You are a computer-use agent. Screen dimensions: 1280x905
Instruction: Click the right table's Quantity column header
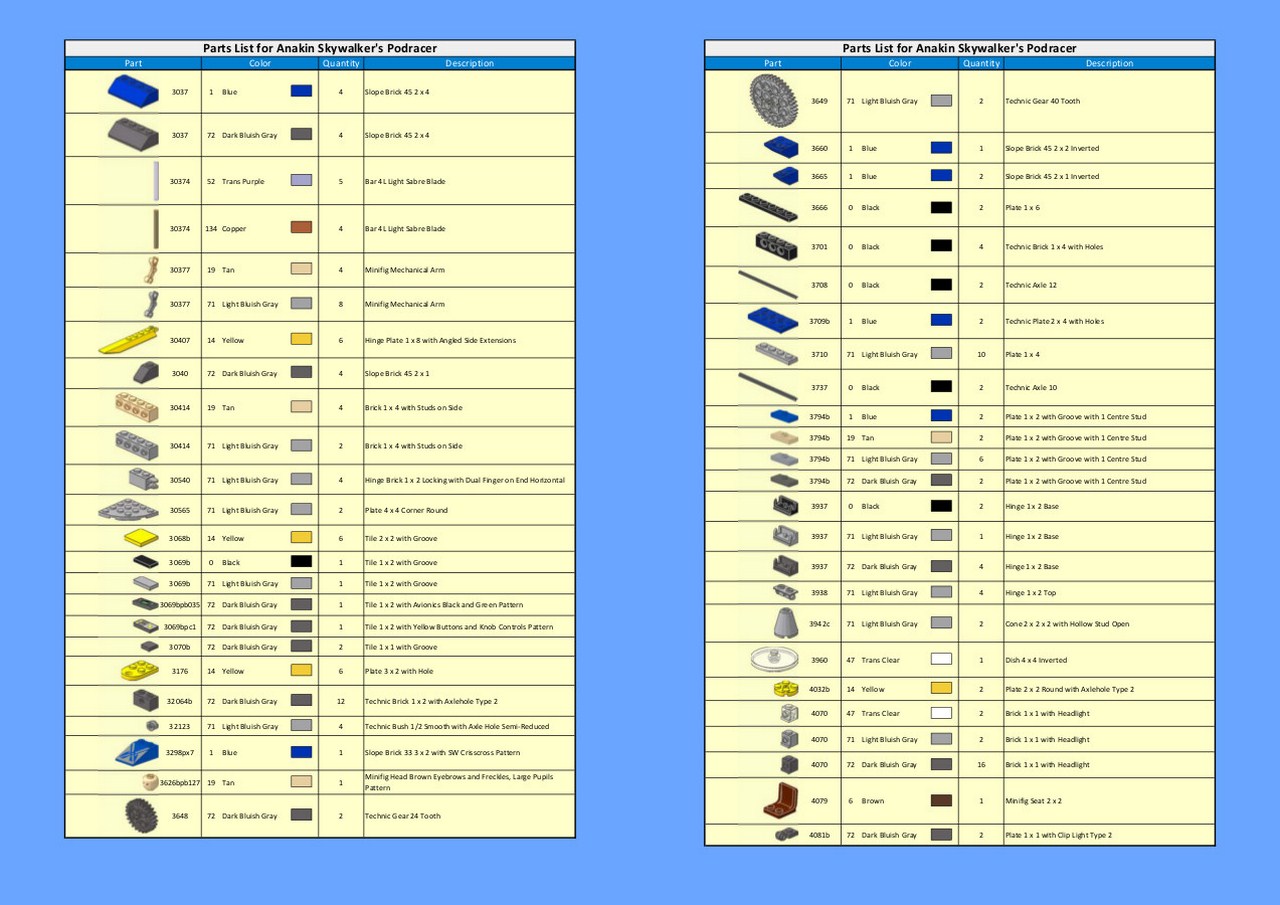[x=981, y=63]
